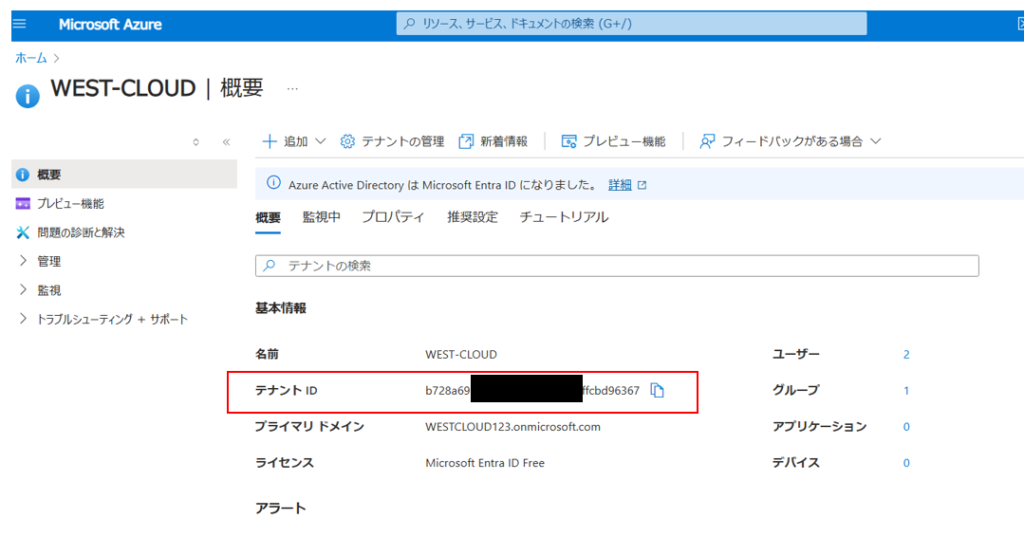1024x555 pixels.
Task: Select the 概要 tab
Action: click(268, 218)
